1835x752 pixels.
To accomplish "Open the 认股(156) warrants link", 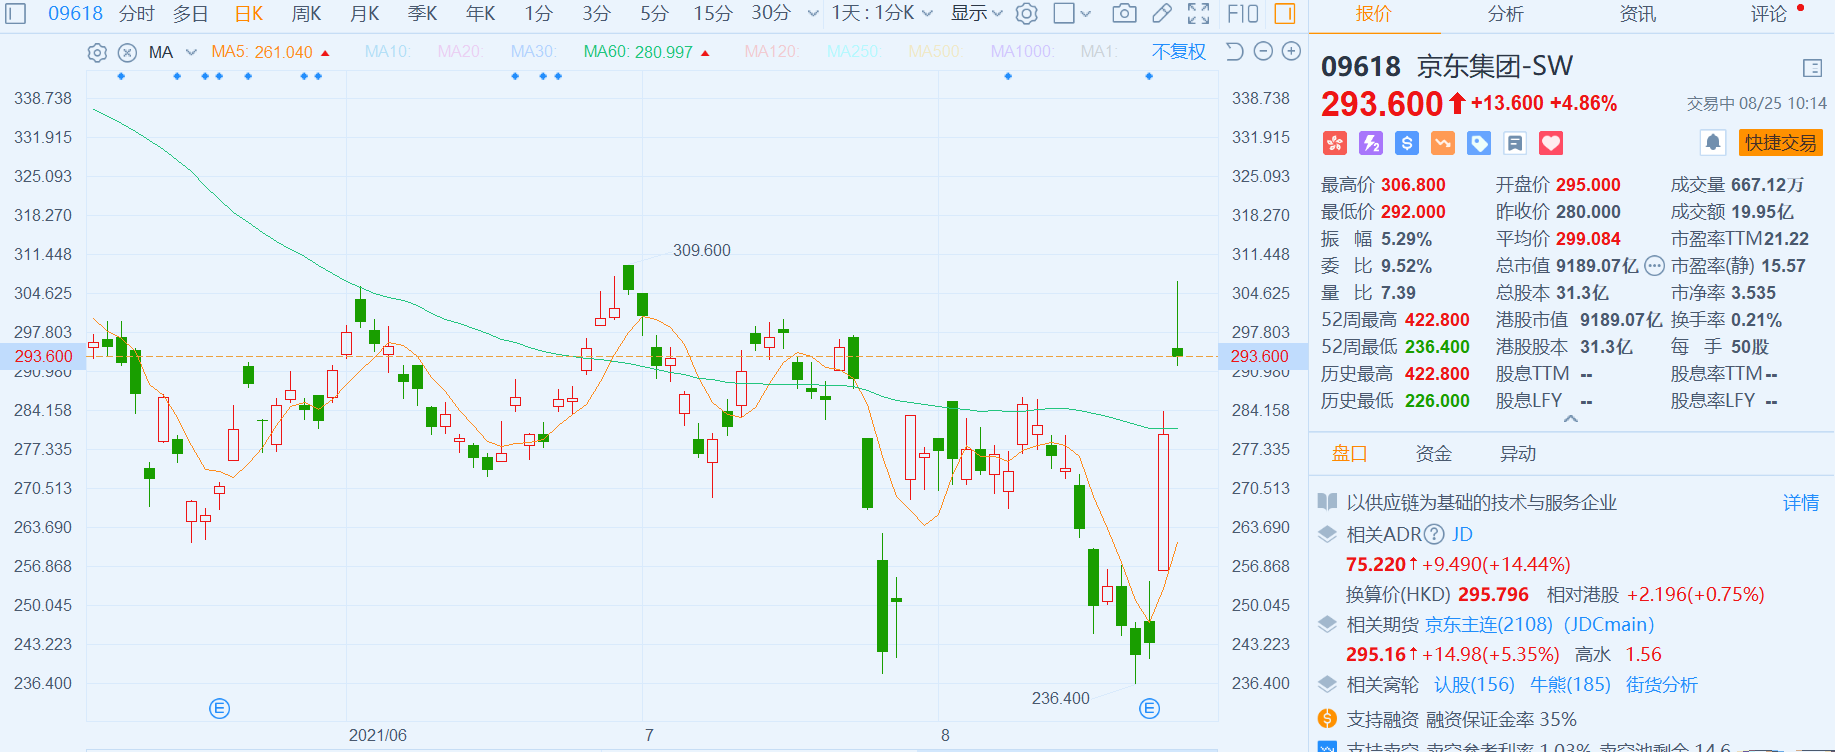I will (1474, 685).
